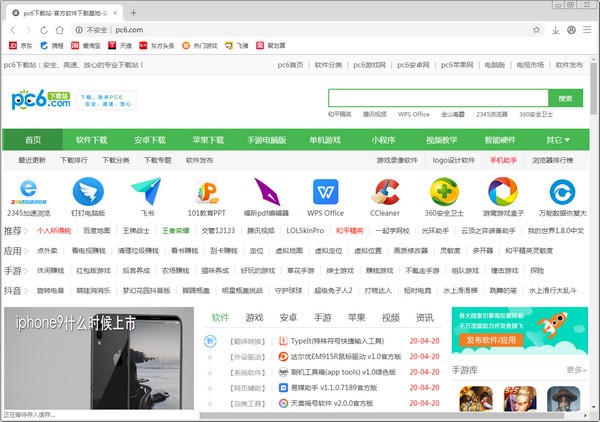Open the new tab with plus button
600x422 pixels.
133,11
